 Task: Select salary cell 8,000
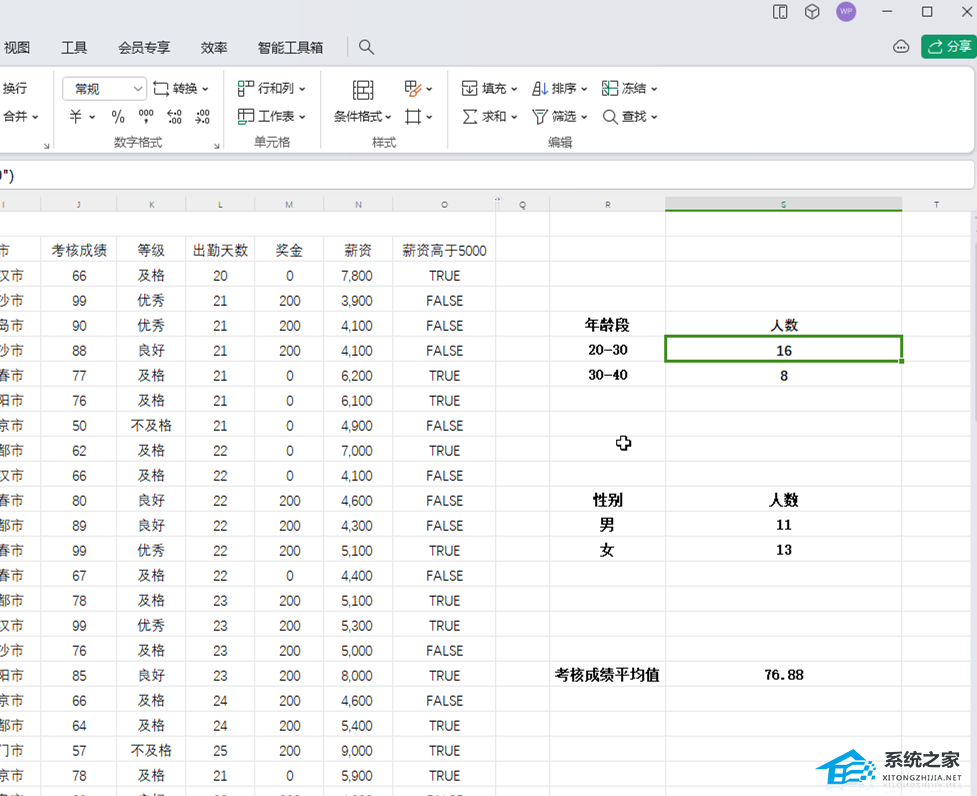pyautogui.click(x=358, y=675)
